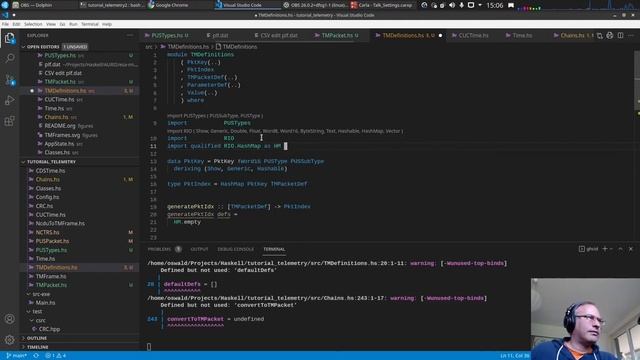
Task: Open the Output panel tab
Action: 199,249
